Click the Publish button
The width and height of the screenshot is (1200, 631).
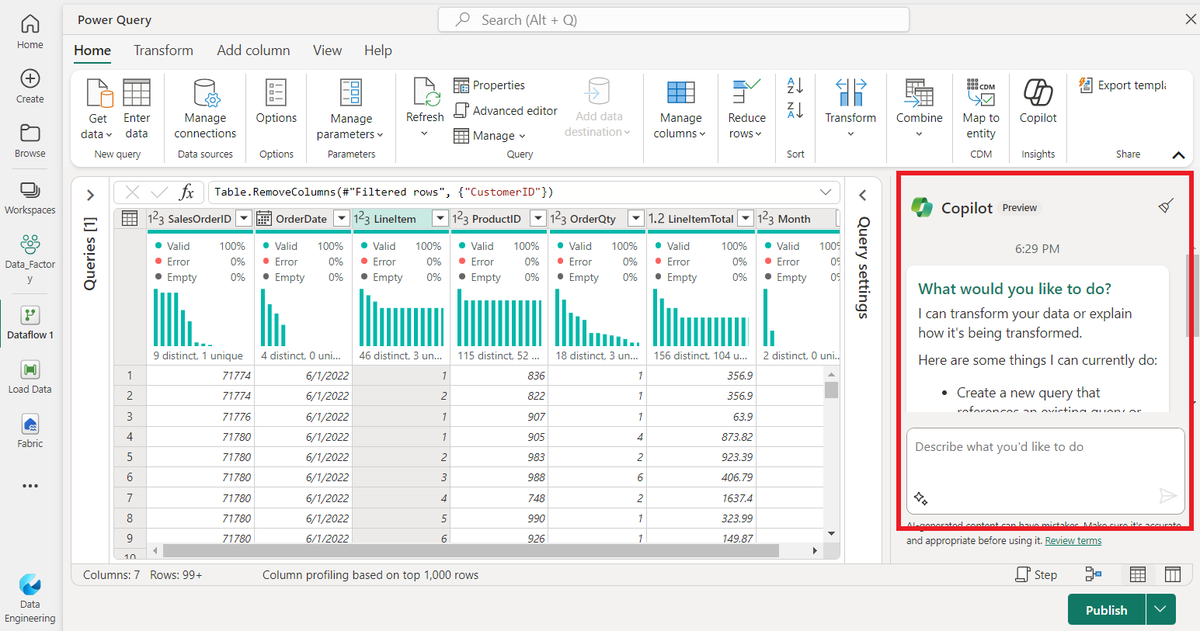pos(1107,610)
